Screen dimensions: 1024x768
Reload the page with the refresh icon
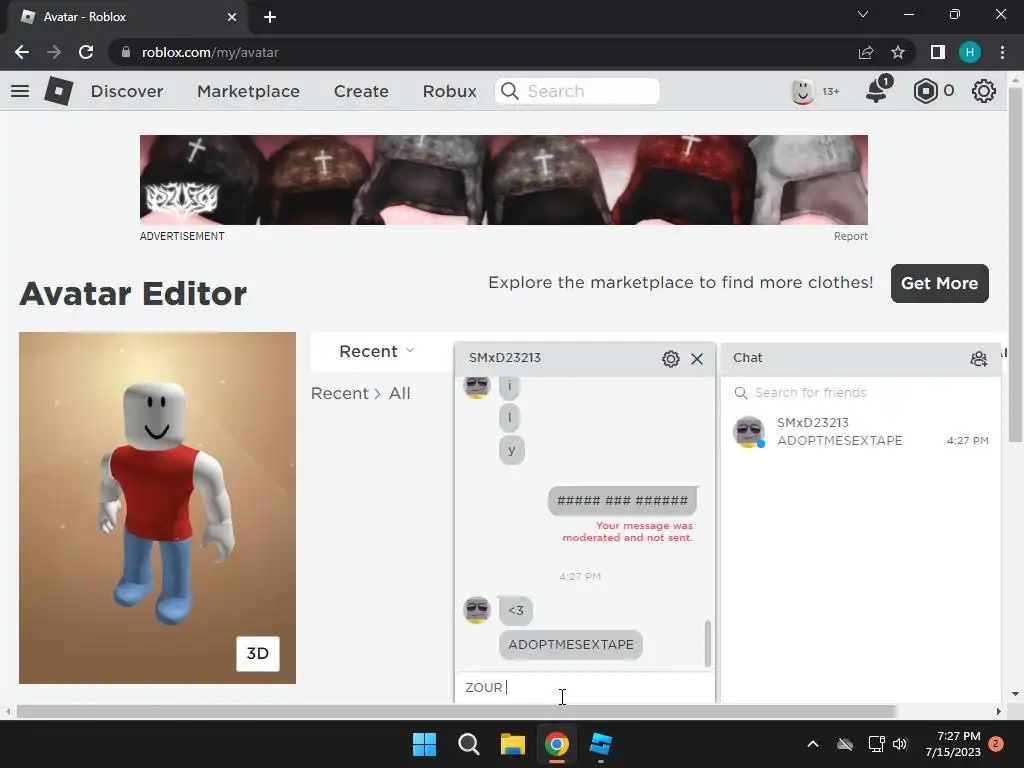coord(86,52)
